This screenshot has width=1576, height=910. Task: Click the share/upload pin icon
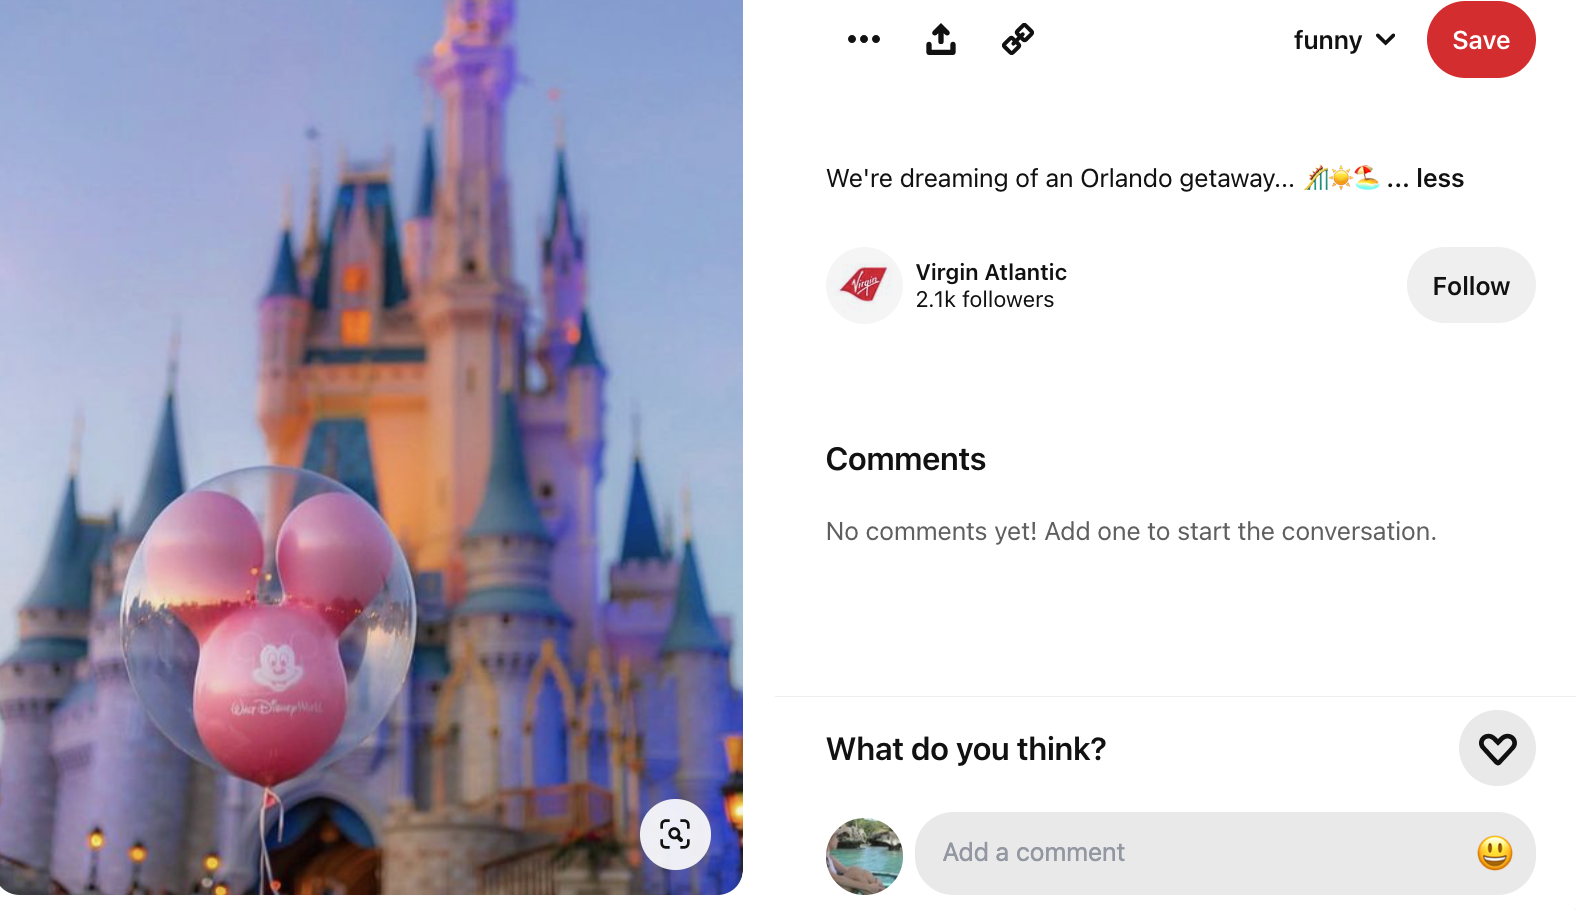tap(941, 40)
